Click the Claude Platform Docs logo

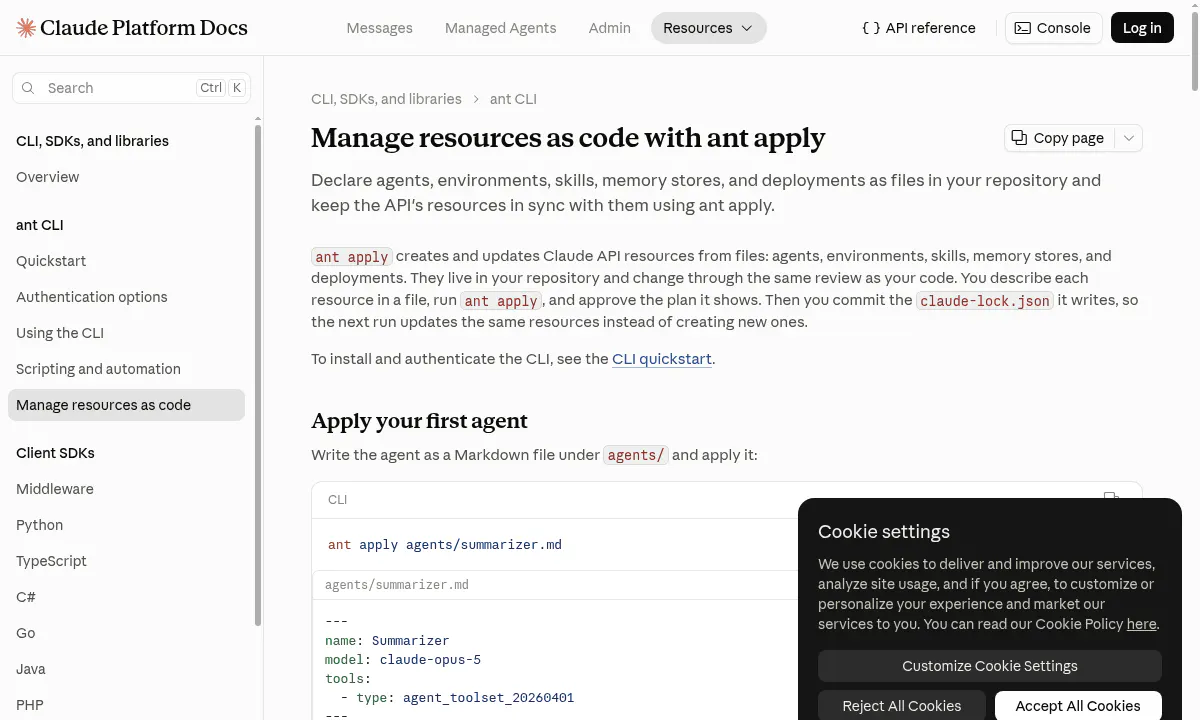click(132, 28)
